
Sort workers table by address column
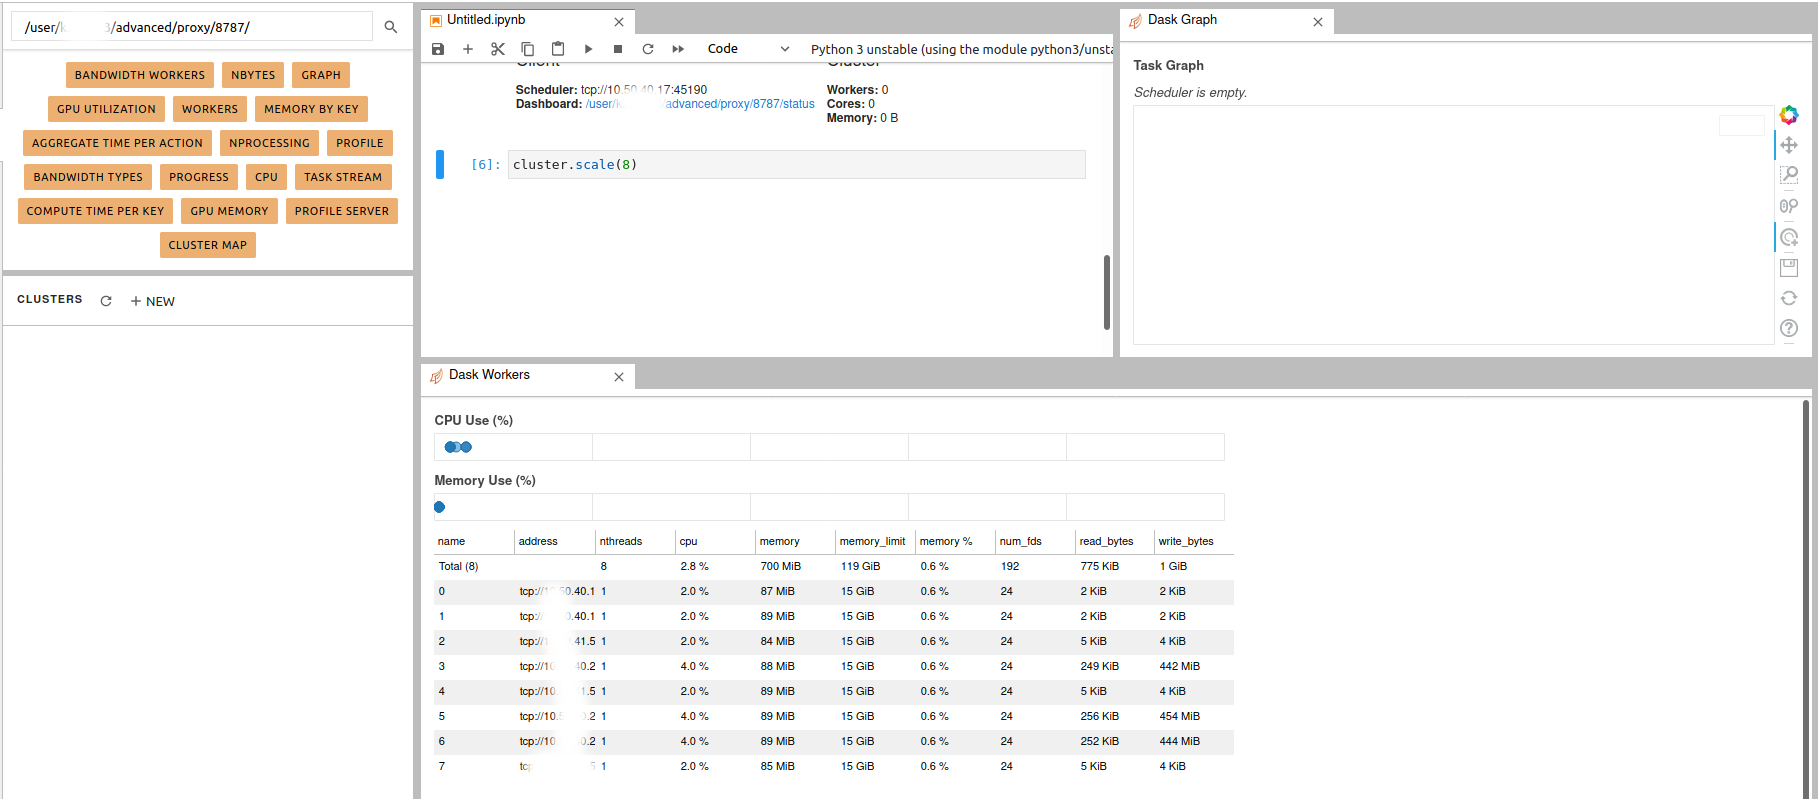coord(555,541)
